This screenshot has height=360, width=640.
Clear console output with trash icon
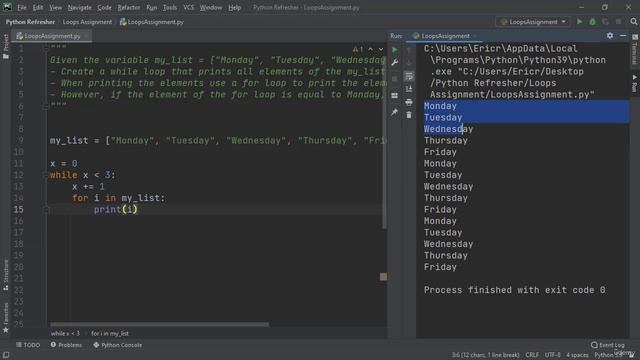[409, 115]
